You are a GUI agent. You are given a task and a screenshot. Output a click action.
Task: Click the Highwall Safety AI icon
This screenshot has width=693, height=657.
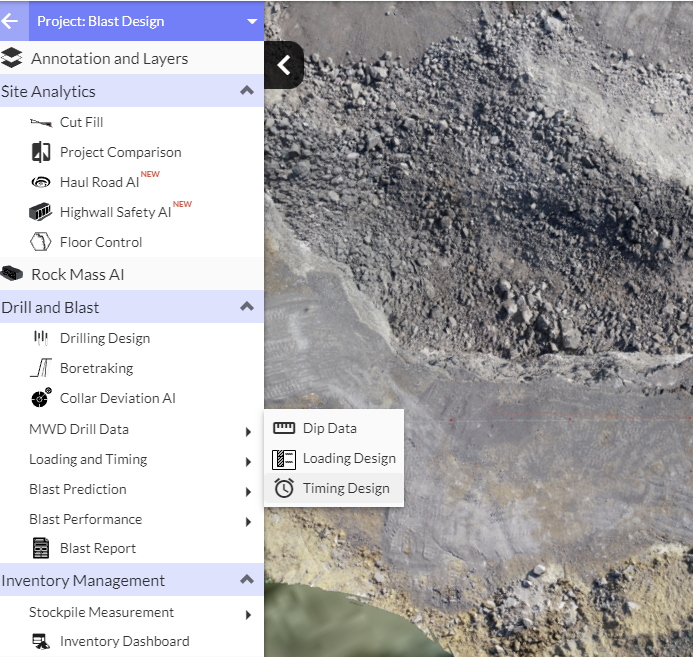[41, 212]
